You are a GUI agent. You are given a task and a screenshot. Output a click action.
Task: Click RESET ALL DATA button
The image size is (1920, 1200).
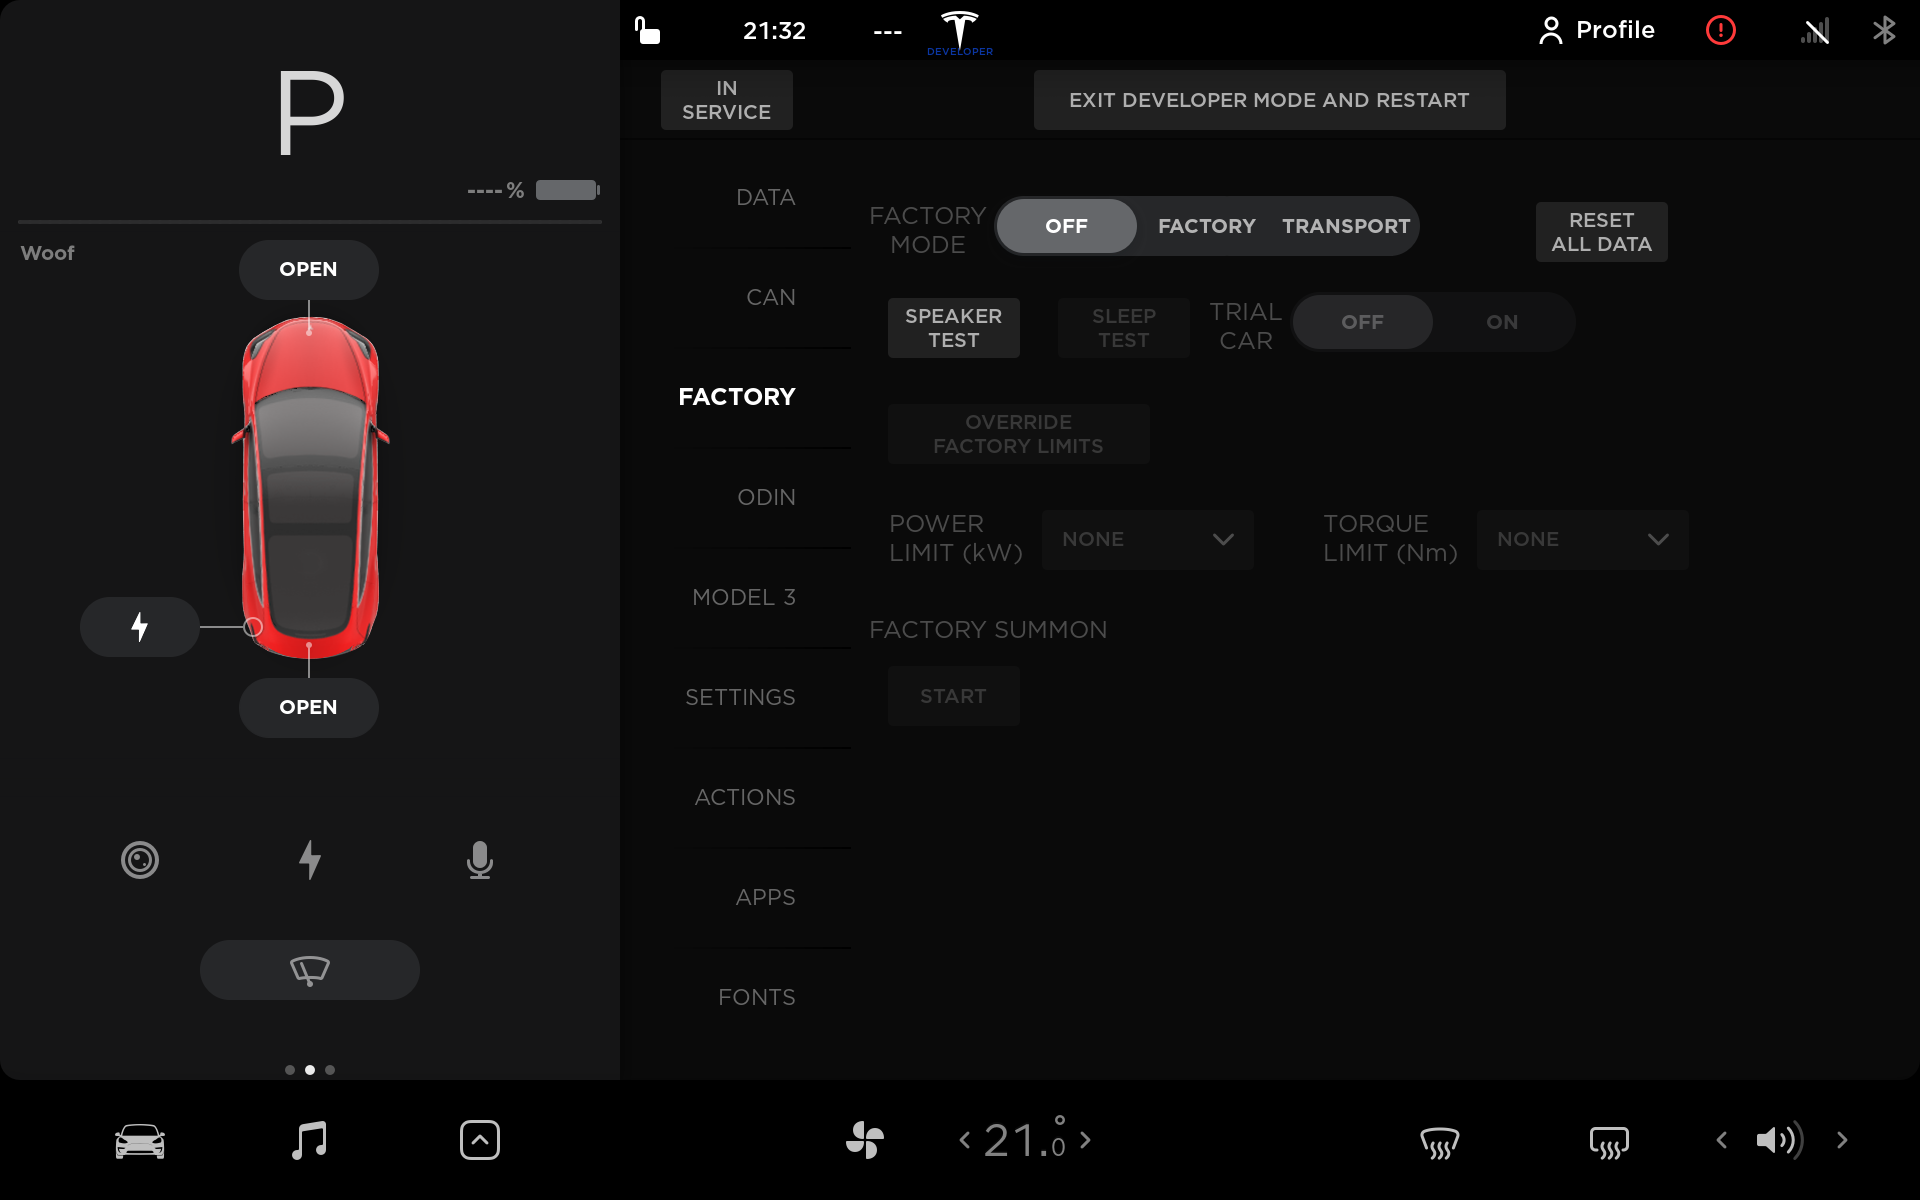[1601, 232]
